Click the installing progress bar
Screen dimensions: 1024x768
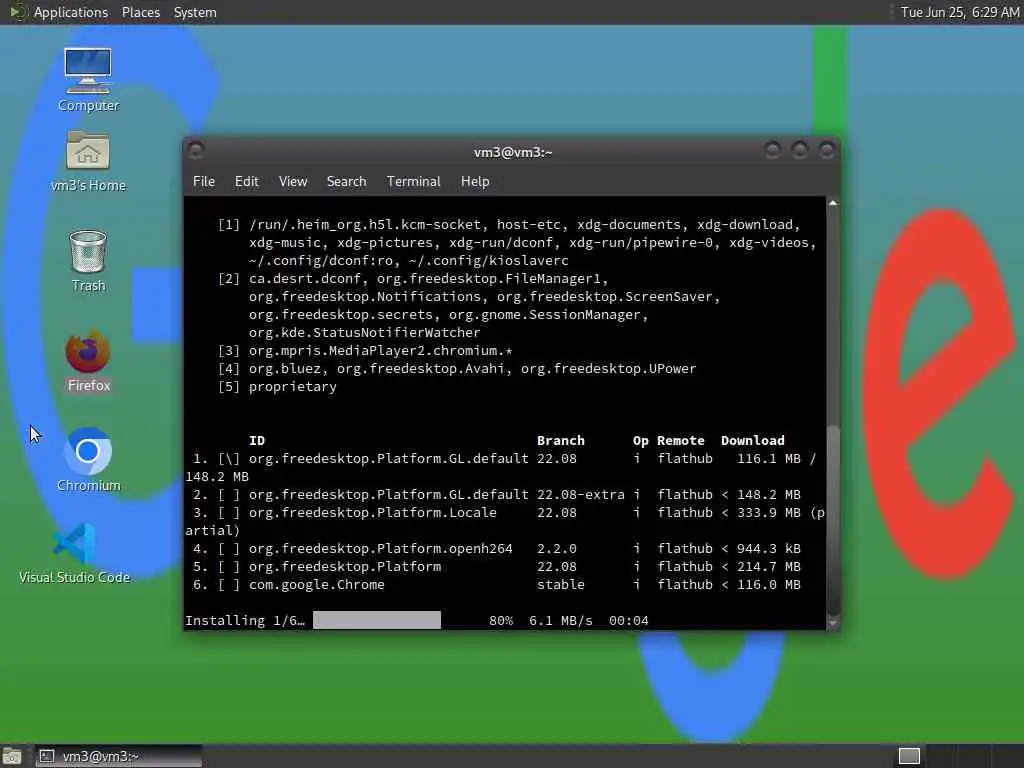(377, 620)
